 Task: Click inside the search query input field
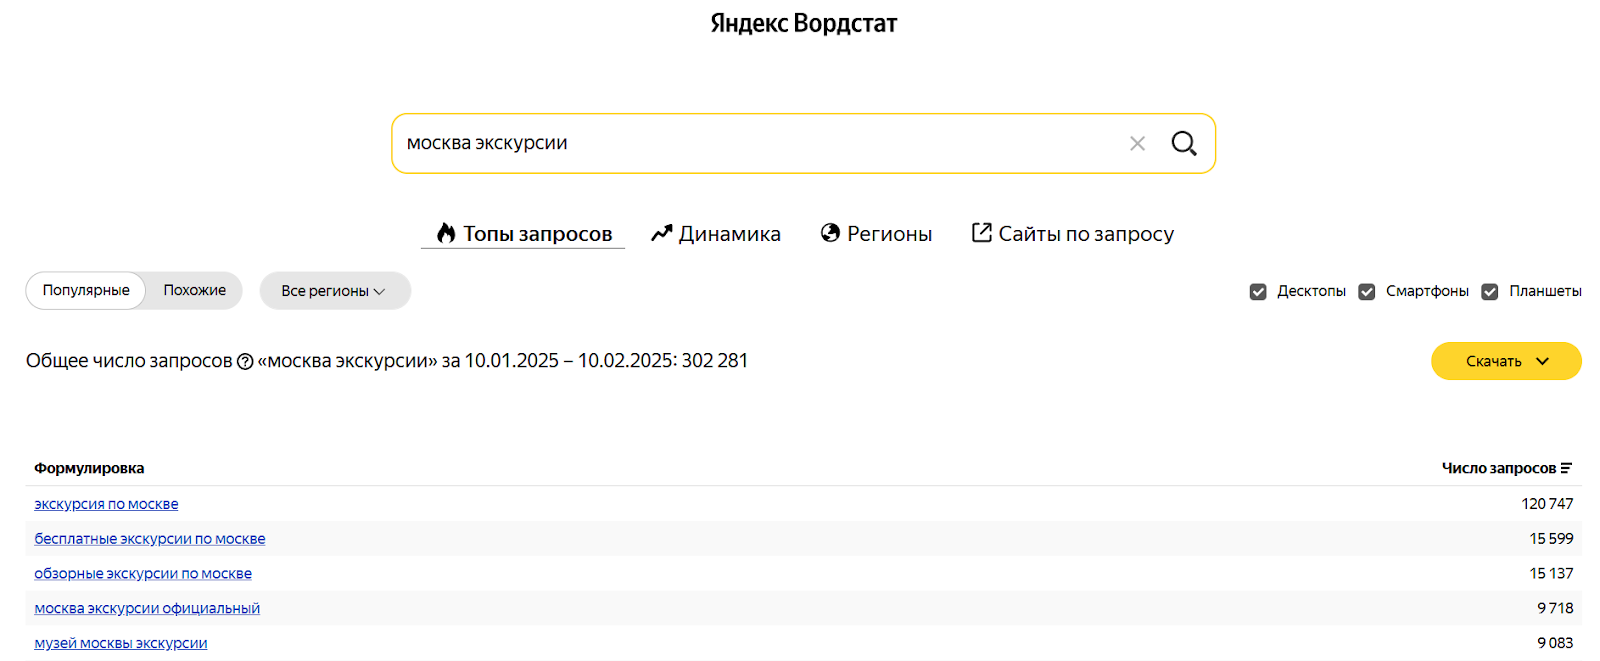(x=700, y=143)
